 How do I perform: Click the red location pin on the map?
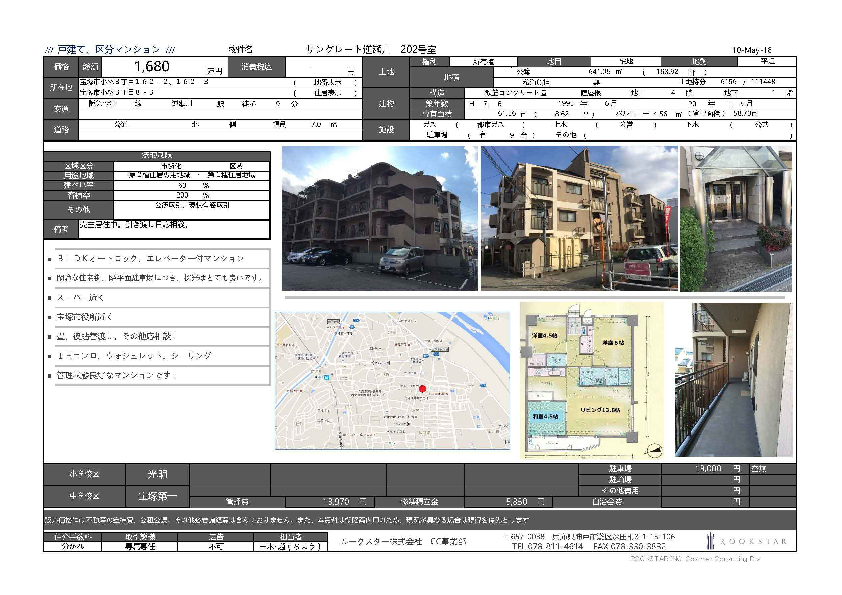(422, 389)
